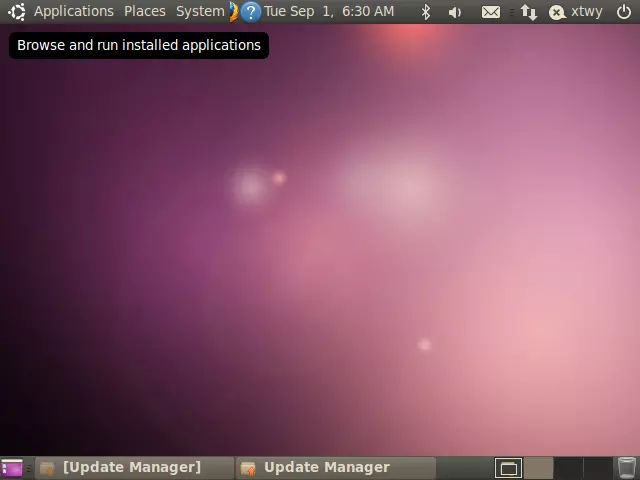Click the clock showing Tue Sep 1
Screen dimensions: 640x480
(x=329, y=11)
